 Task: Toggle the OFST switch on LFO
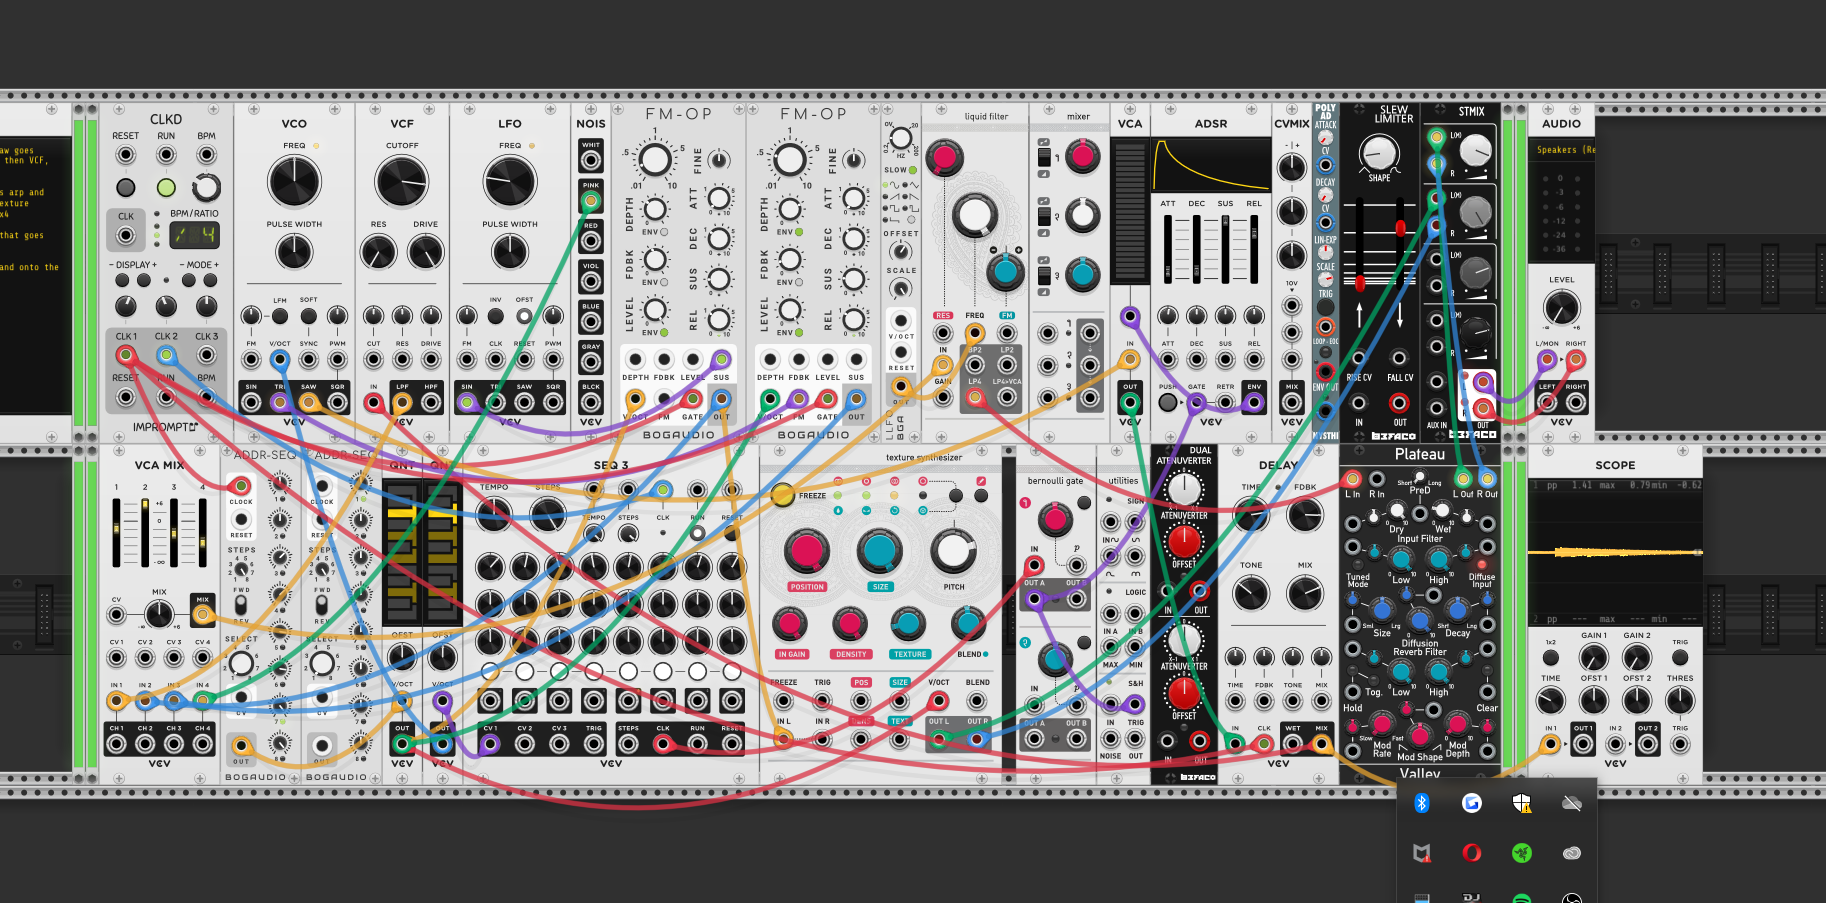(x=524, y=316)
